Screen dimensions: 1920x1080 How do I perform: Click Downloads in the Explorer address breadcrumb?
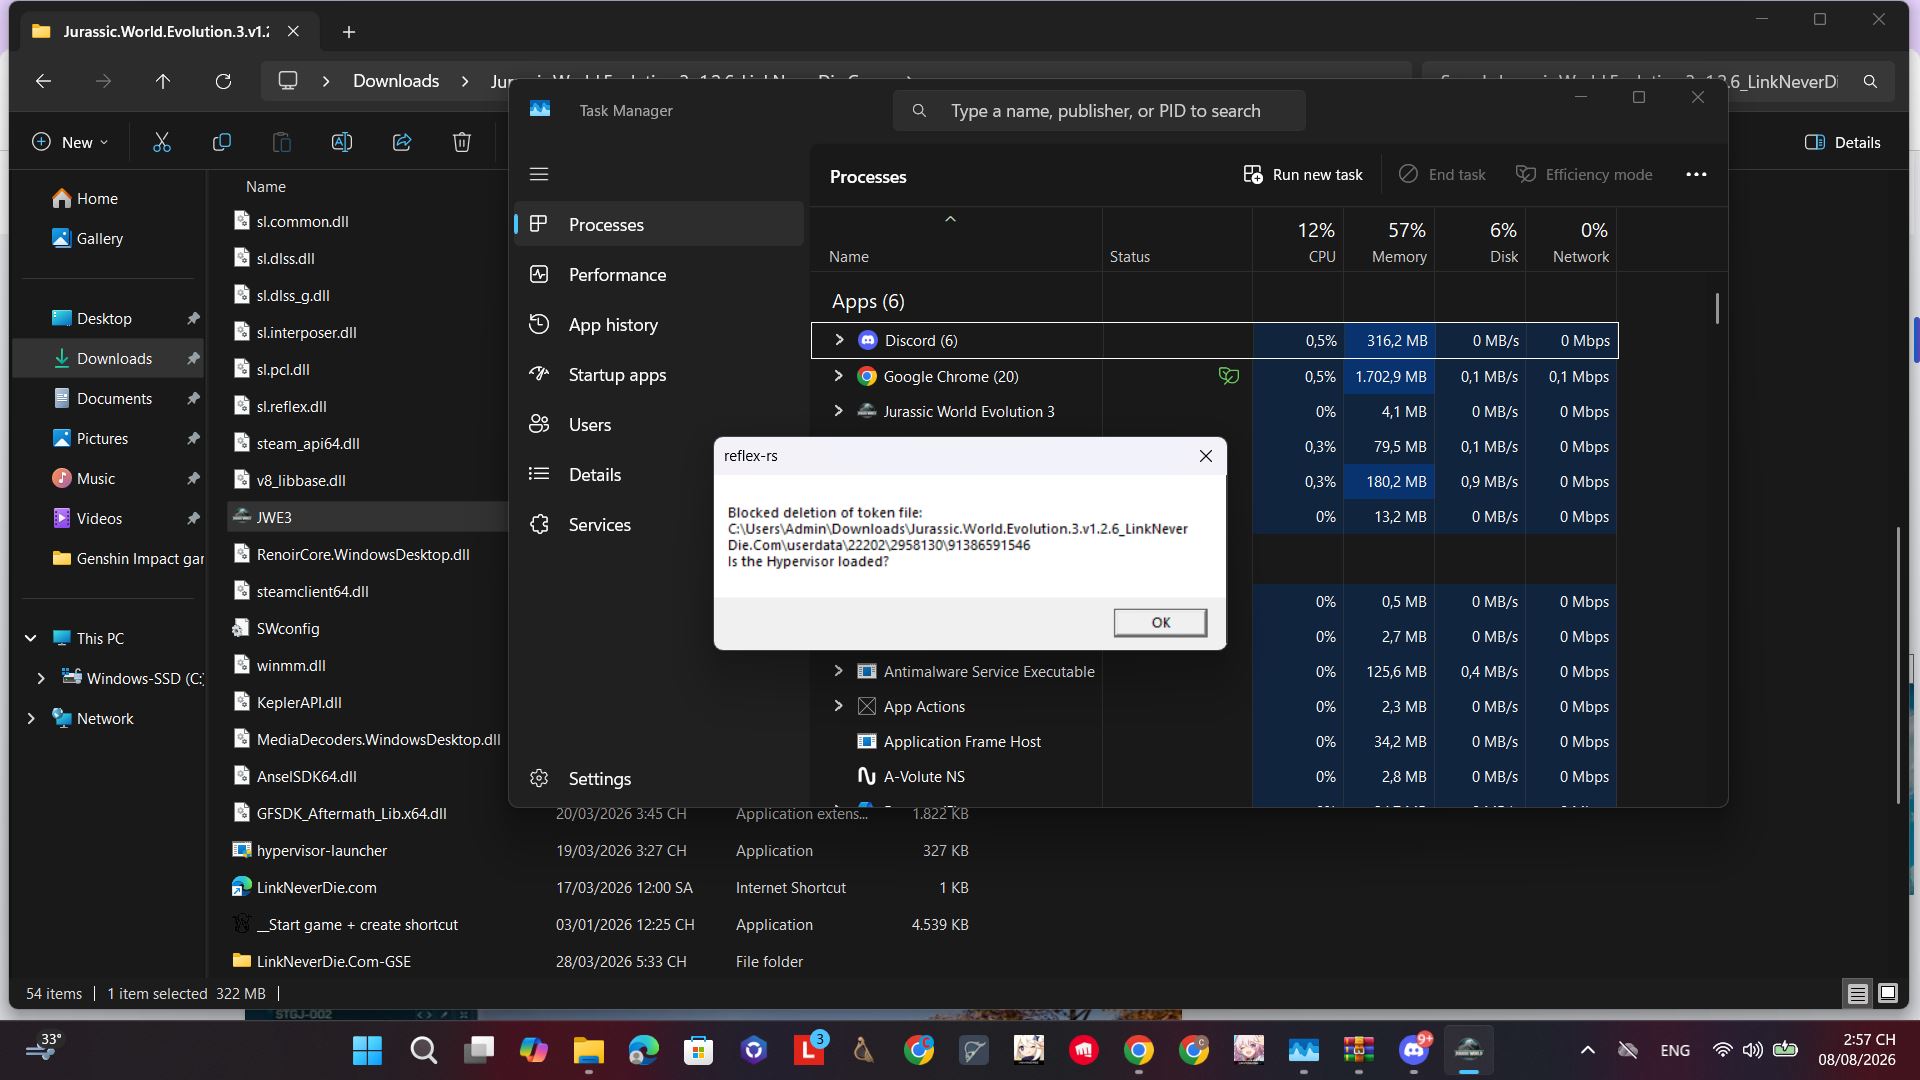(x=396, y=81)
